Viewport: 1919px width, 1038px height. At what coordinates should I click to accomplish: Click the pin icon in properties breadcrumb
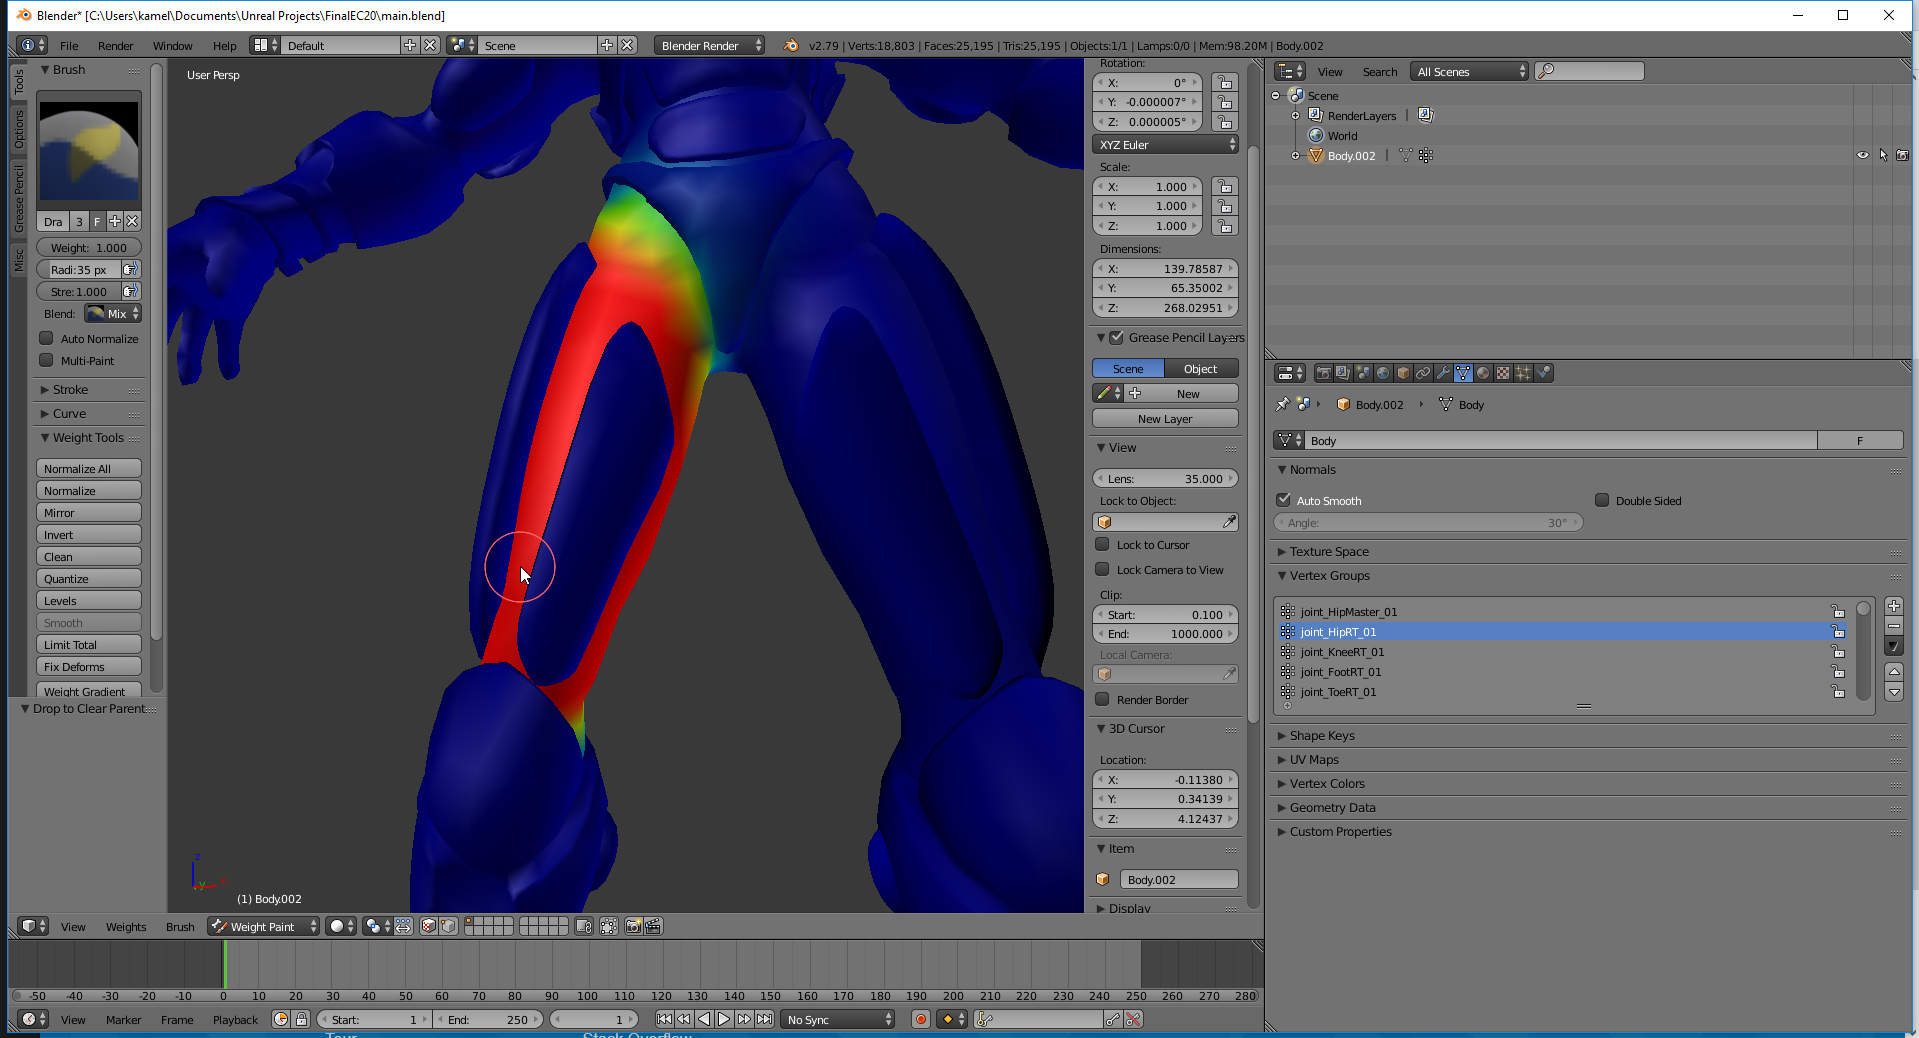tap(1283, 404)
